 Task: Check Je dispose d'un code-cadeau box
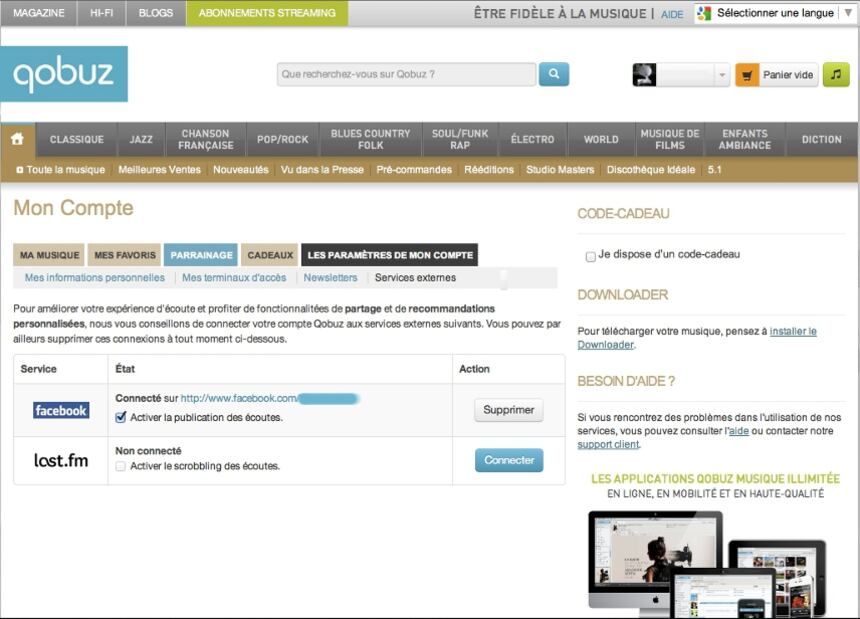590,256
